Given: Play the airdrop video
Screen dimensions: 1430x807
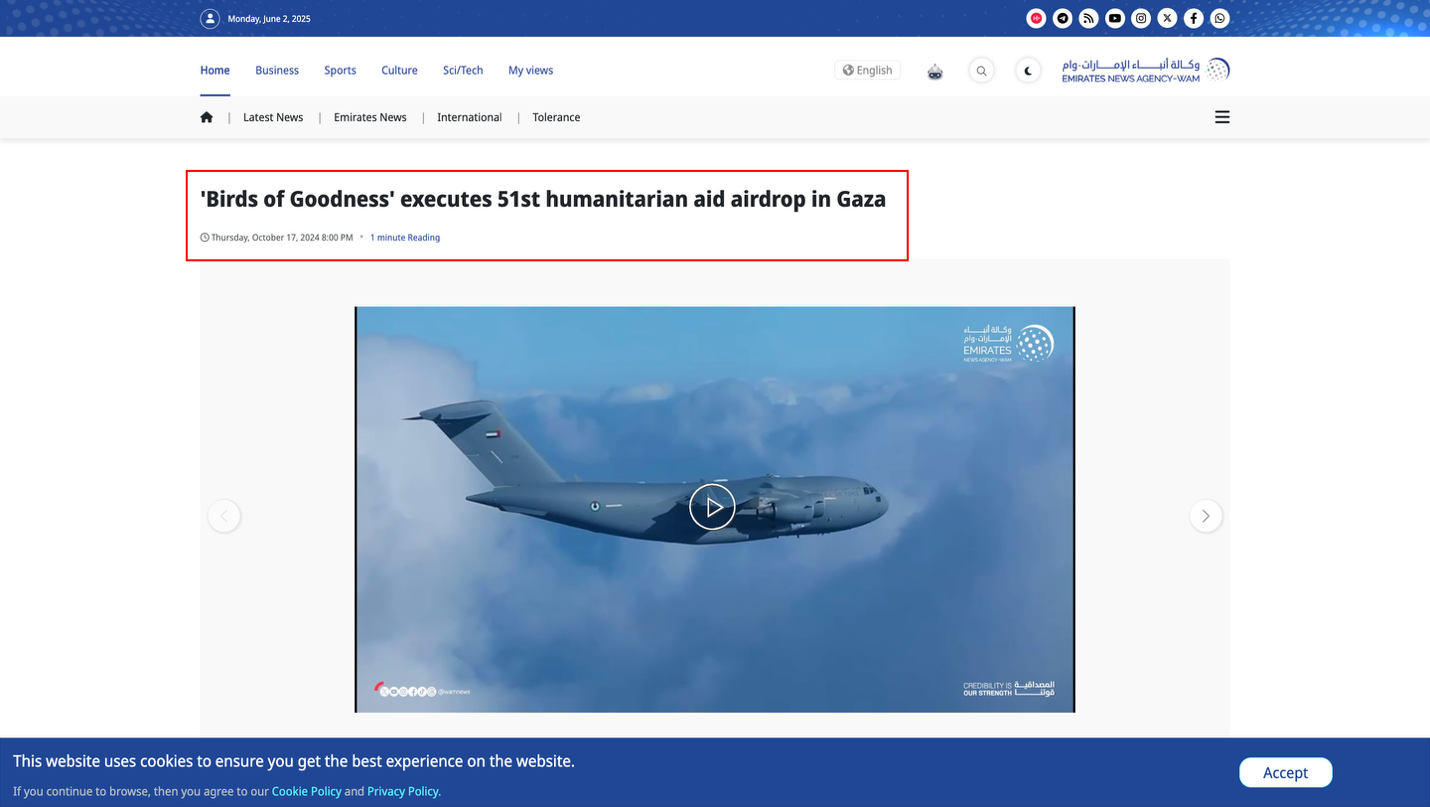Looking at the screenshot, I should [712, 507].
